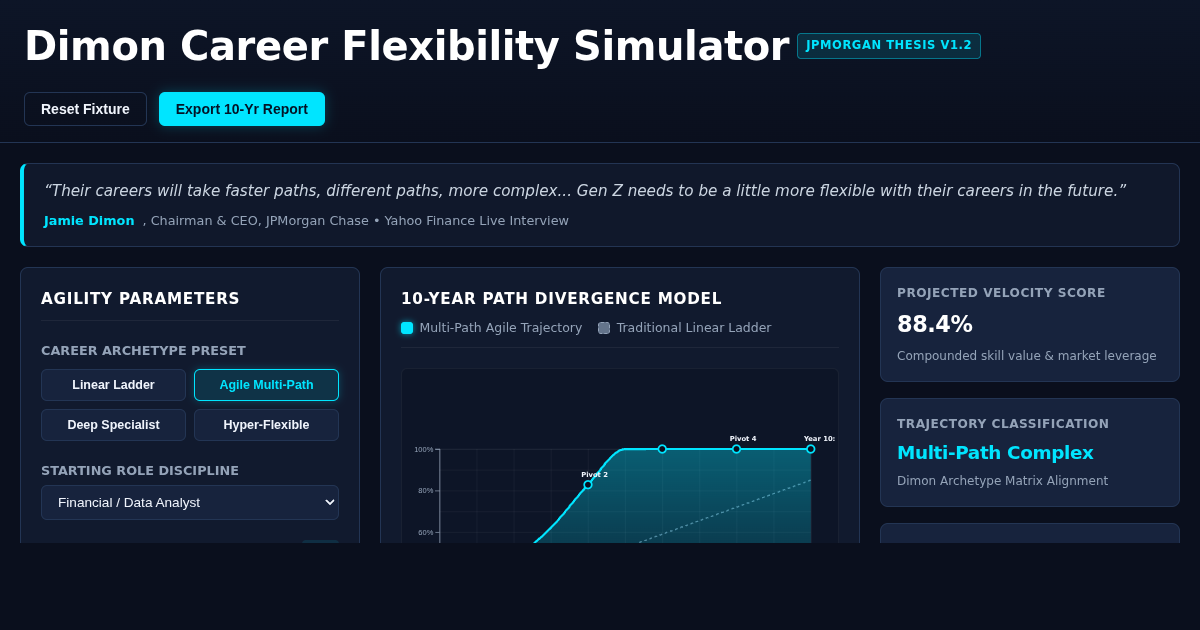The height and width of the screenshot is (630, 1200).
Task: Click the 10-YEAR PATH DIVERGENCE MODEL title
Action: pyautogui.click(x=561, y=299)
